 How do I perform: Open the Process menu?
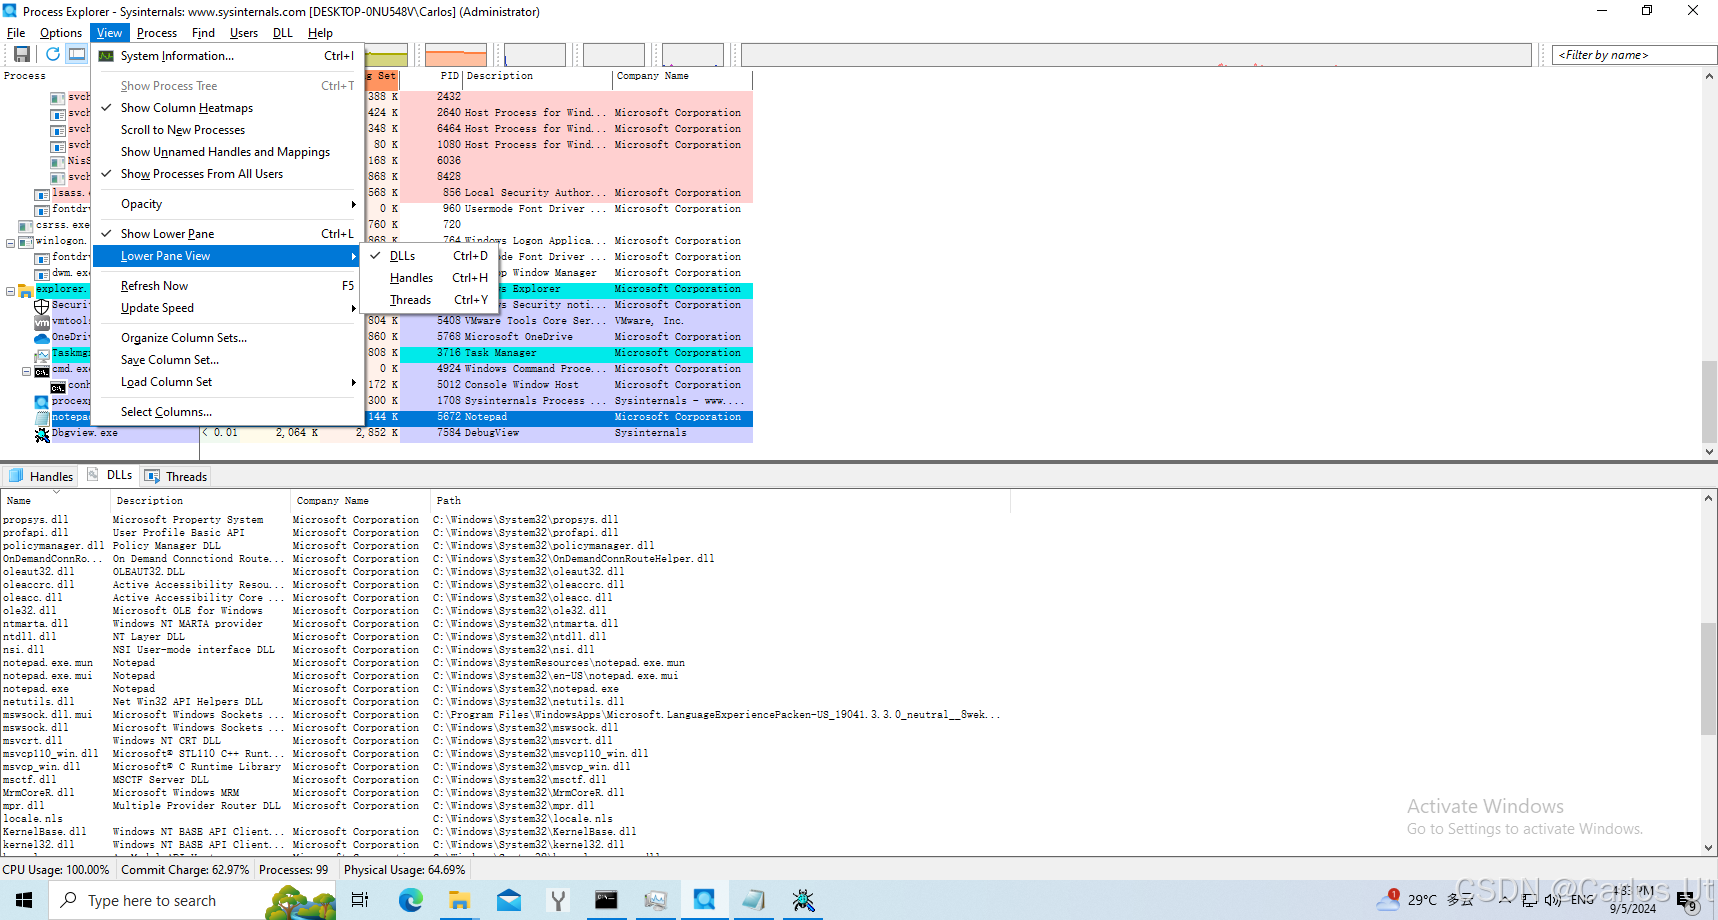157,33
